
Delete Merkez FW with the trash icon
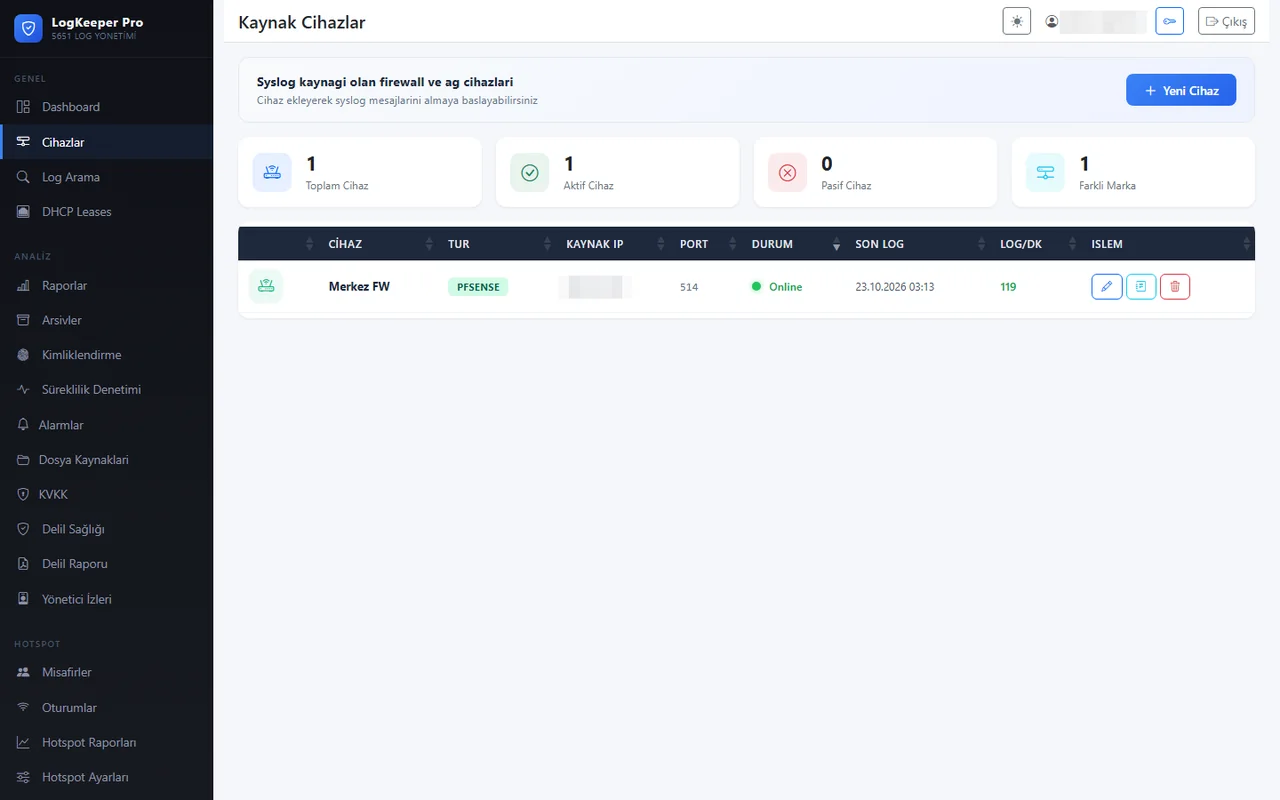(1174, 287)
